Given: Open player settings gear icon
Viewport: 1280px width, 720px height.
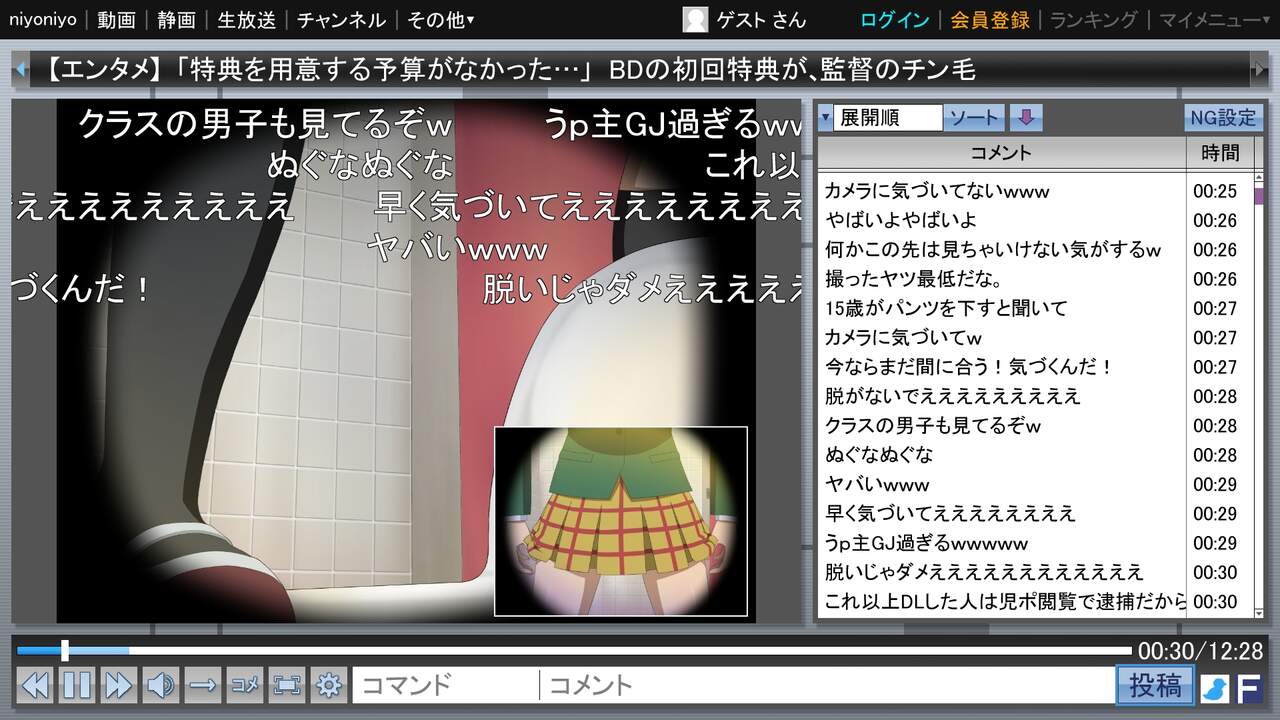Looking at the screenshot, I should (329, 685).
